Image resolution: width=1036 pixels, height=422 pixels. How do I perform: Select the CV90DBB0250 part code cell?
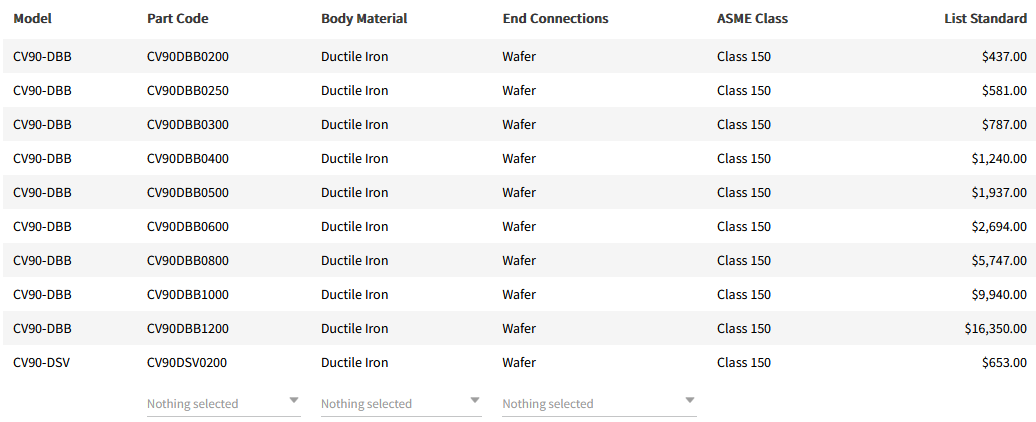pos(188,91)
